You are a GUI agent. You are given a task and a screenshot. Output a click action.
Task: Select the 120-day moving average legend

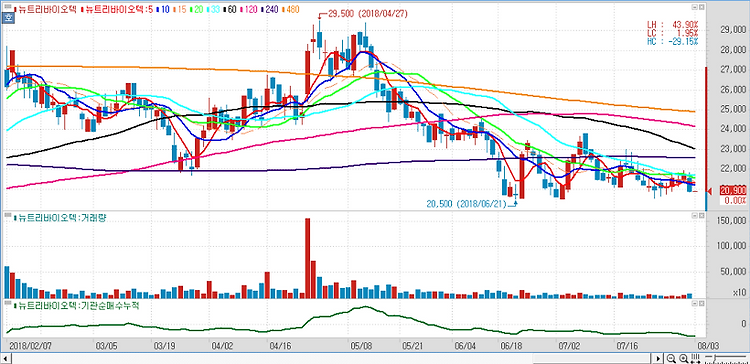pos(249,9)
